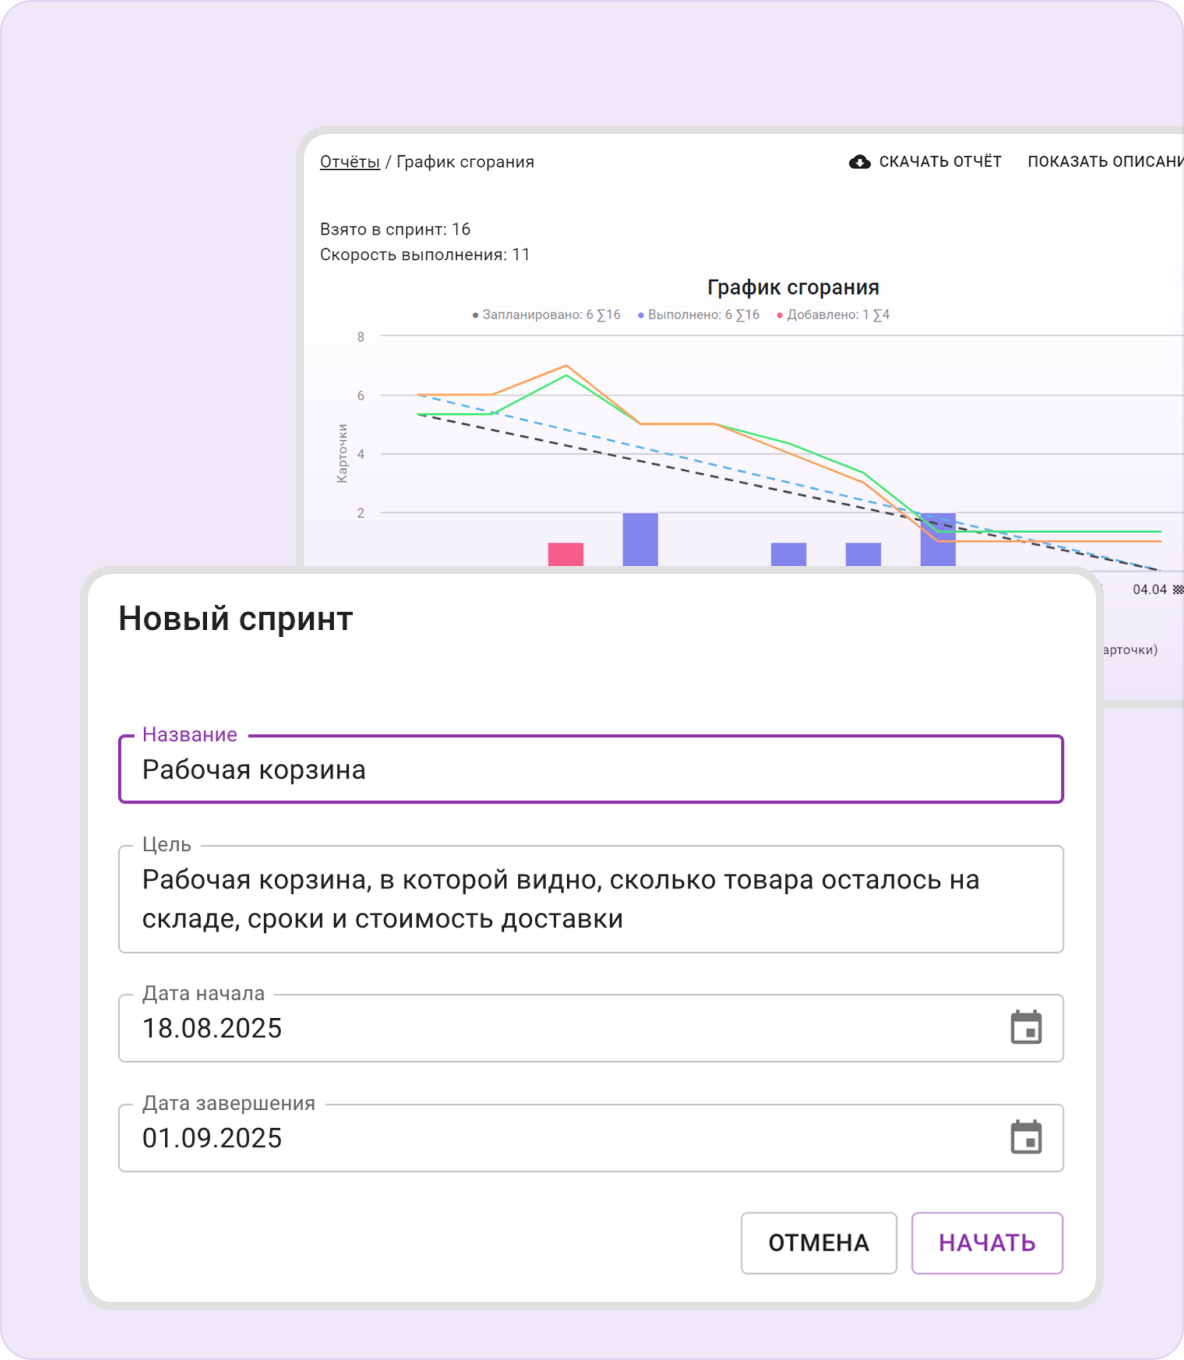
Task: Open the calendar picker for Дата начала
Action: [1026, 1028]
